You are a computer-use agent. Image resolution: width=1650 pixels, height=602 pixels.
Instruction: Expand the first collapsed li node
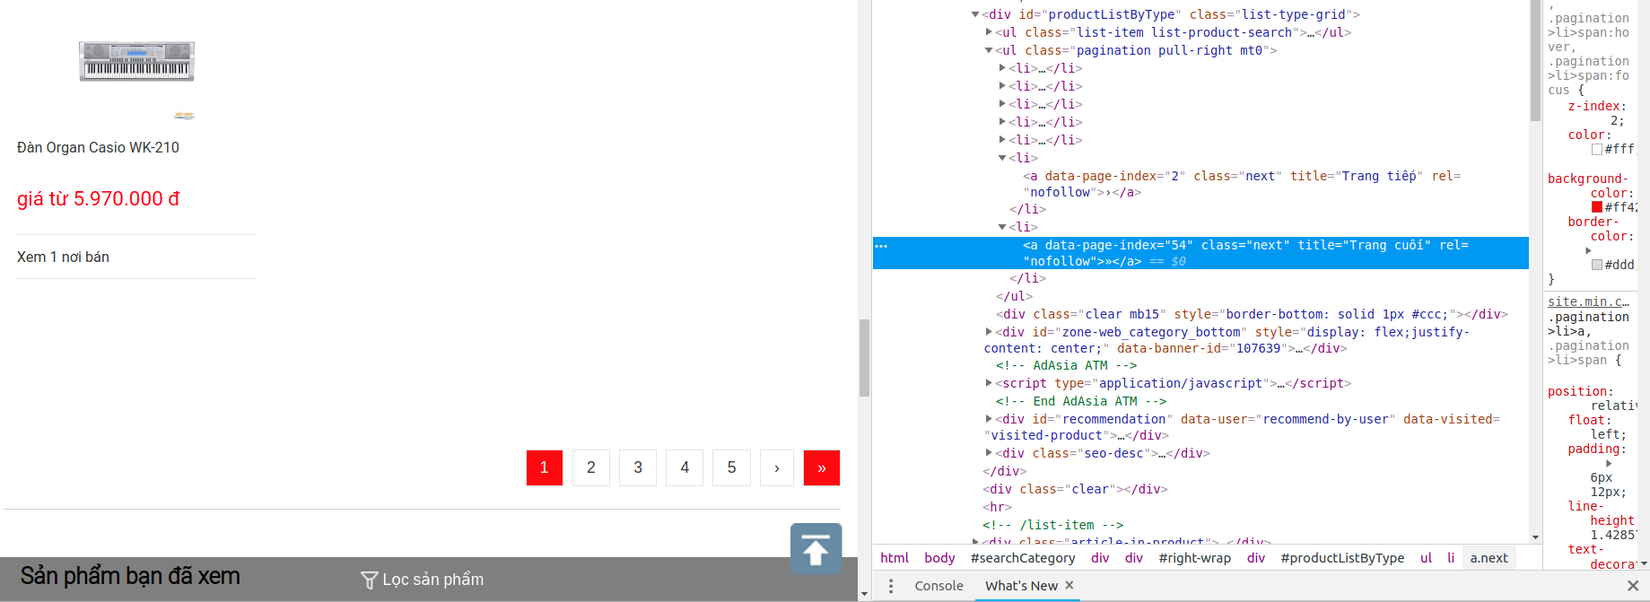click(x=1002, y=68)
